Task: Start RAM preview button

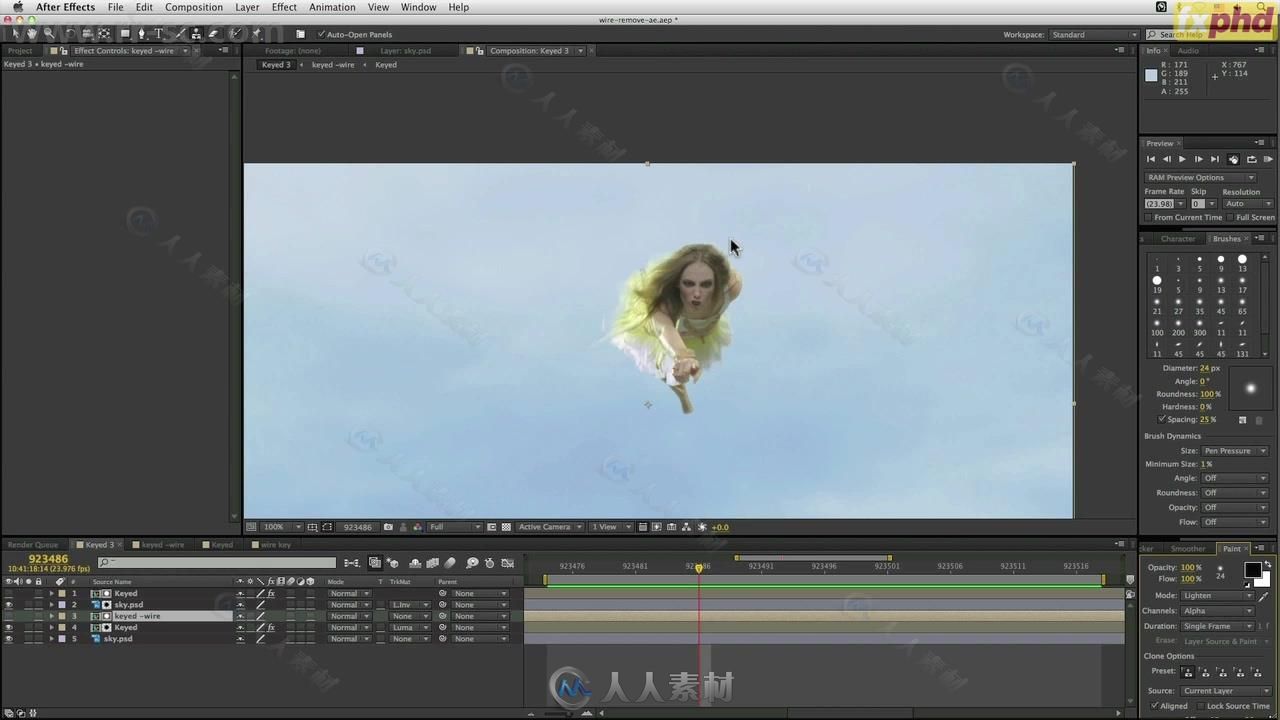Action: point(1268,159)
